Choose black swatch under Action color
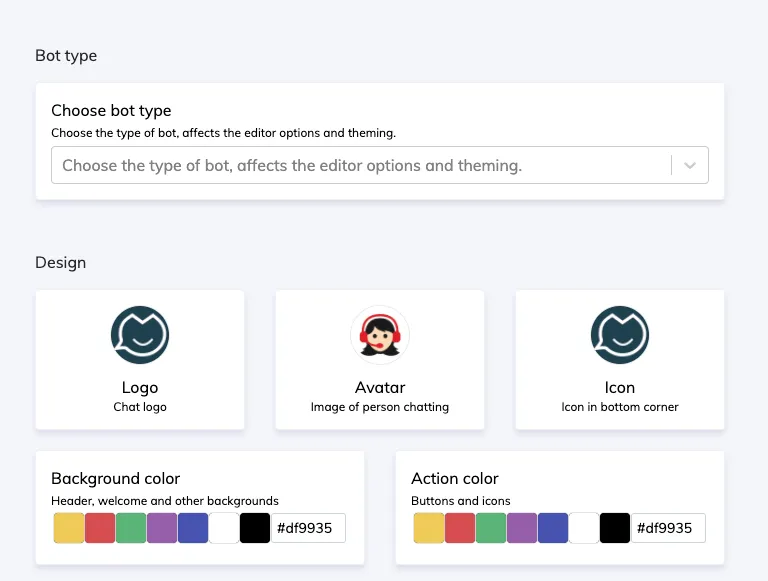 tap(615, 528)
